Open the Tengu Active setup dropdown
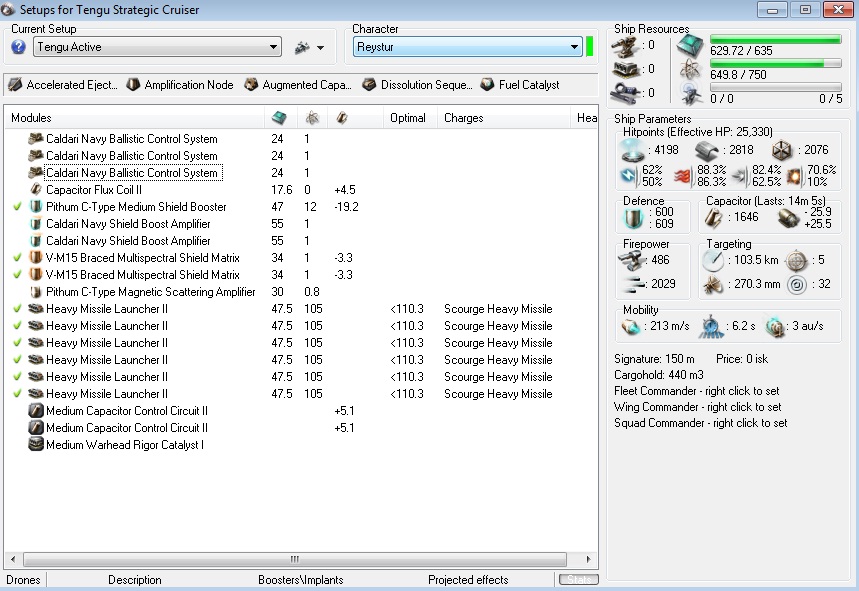Viewport: 859px width, 591px height. click(x=157, y=47)
